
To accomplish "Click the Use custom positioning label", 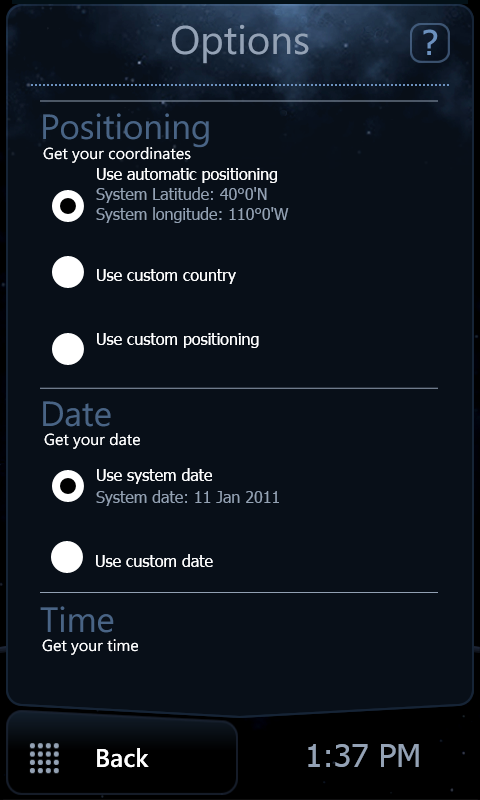I will click(178, 339).
